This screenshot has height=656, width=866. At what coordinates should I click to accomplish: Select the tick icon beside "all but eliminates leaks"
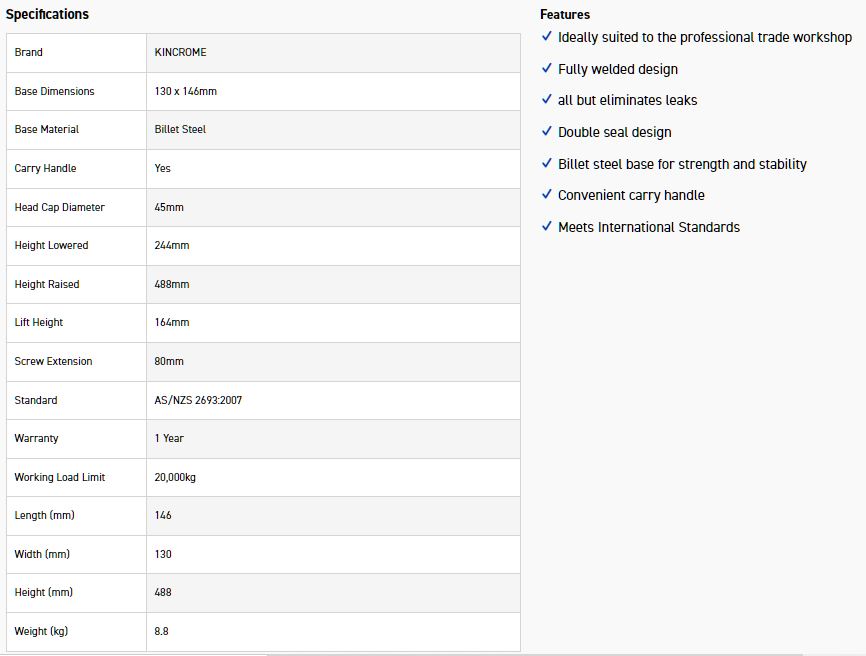547,99
